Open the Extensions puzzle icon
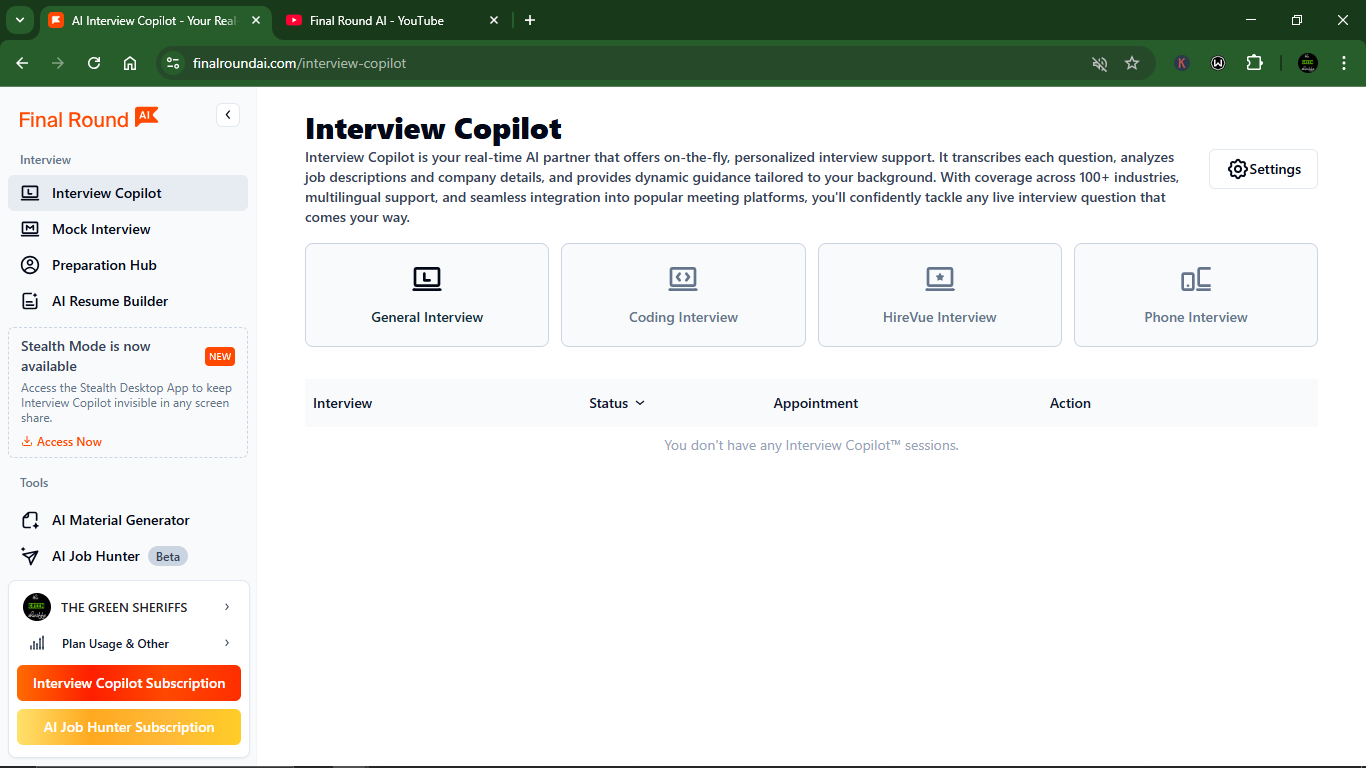The image size is (1366, 768). (x=1254, y=63)
